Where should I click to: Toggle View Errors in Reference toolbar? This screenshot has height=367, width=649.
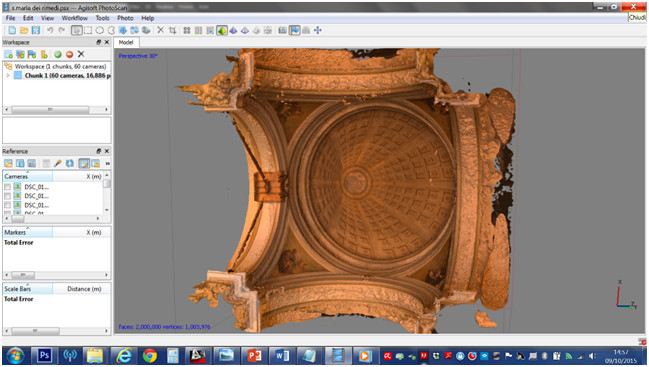click(96, 163)
